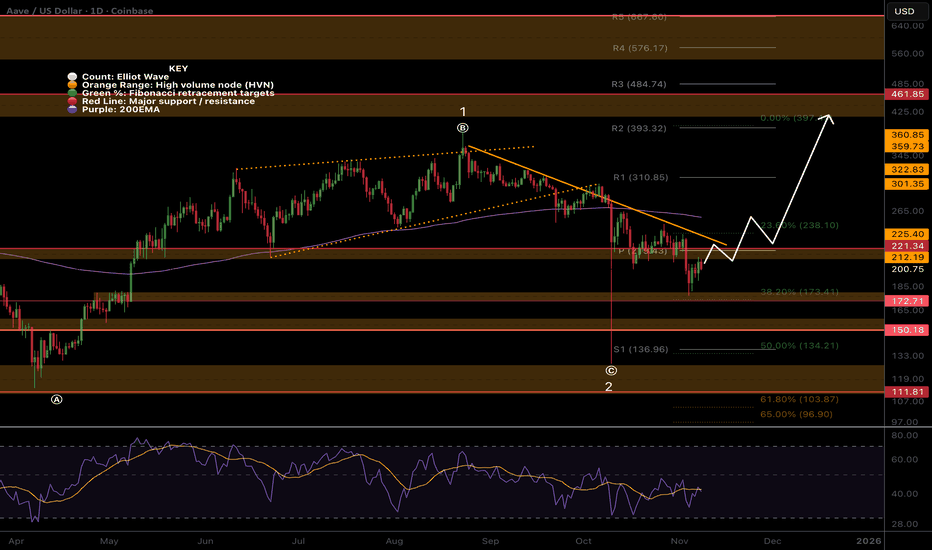Select the circled A wave marker

(x=56, y=399)
